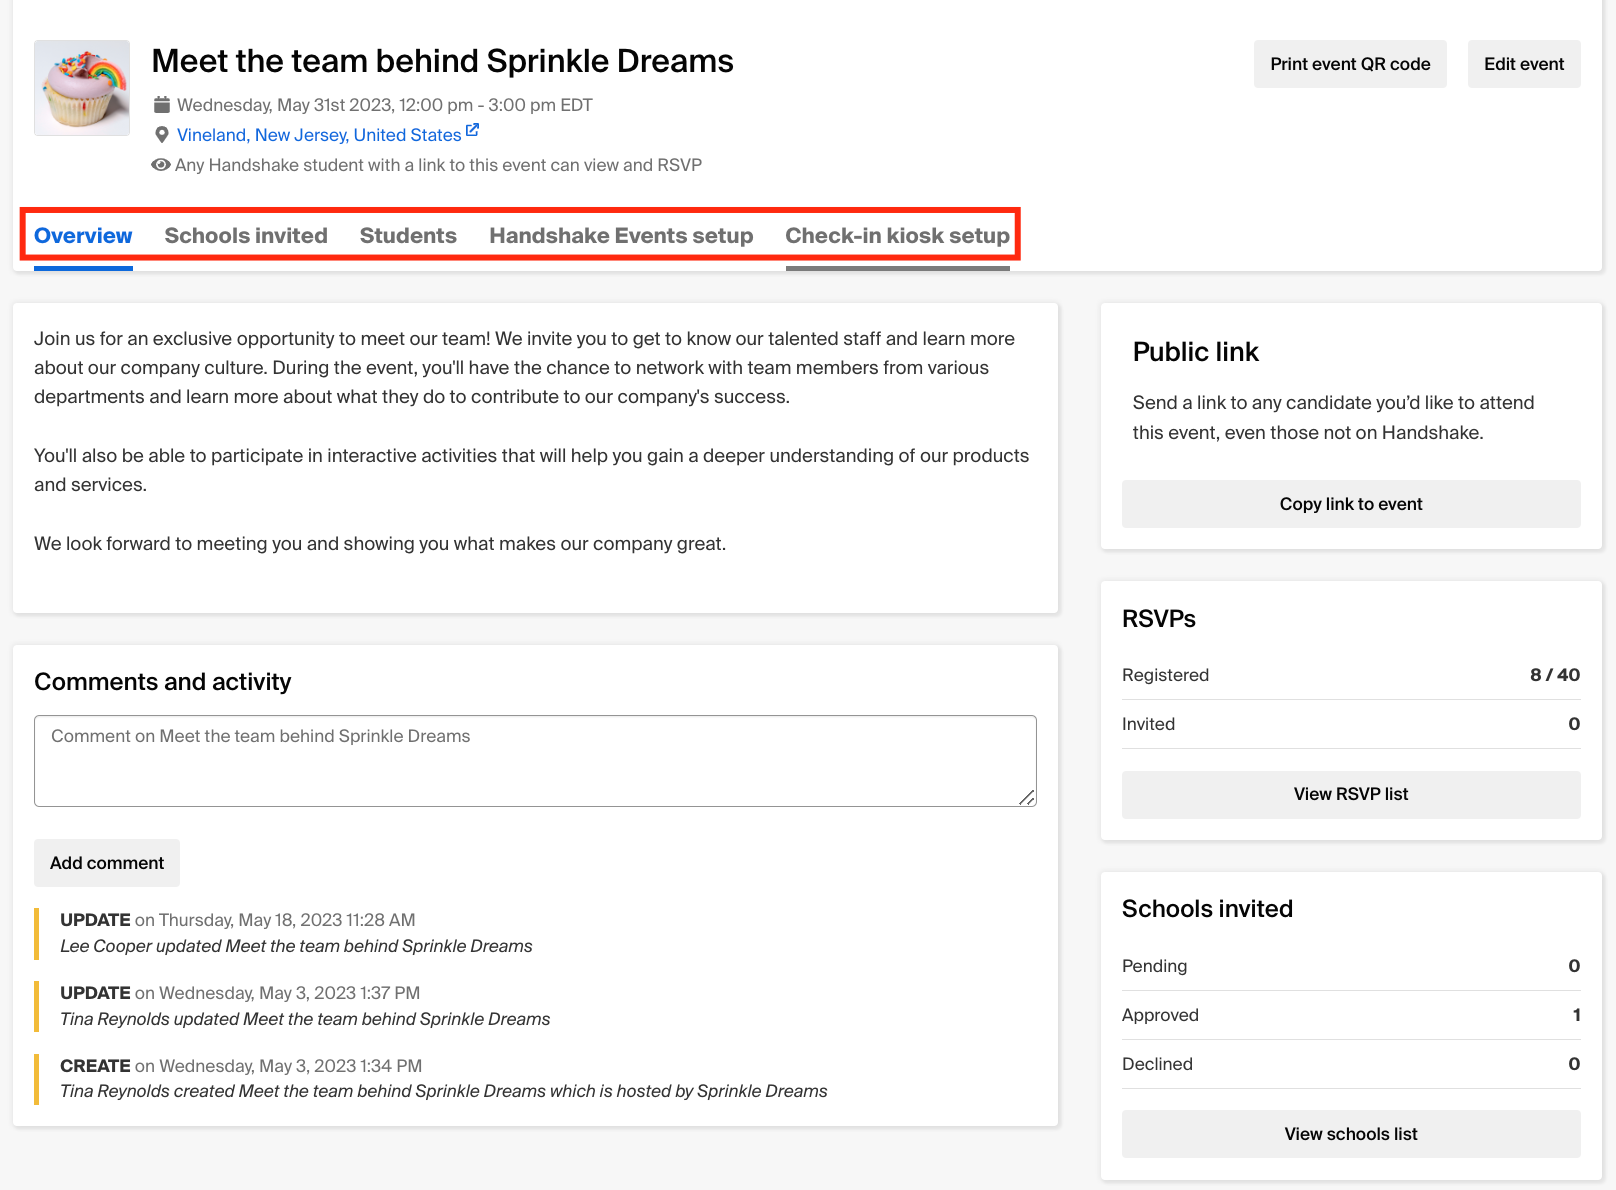Open the Check-in kiosk setup tab
This screenshot has width=1616, height=1190.
(x=897, y=236)
